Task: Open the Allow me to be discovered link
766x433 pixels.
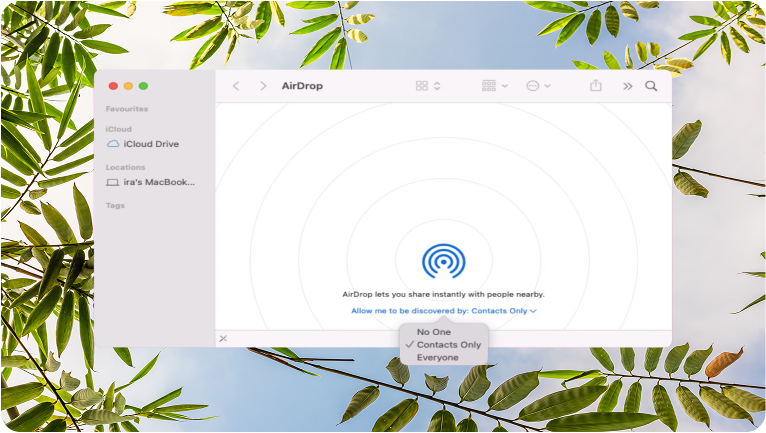Action: 444,311
